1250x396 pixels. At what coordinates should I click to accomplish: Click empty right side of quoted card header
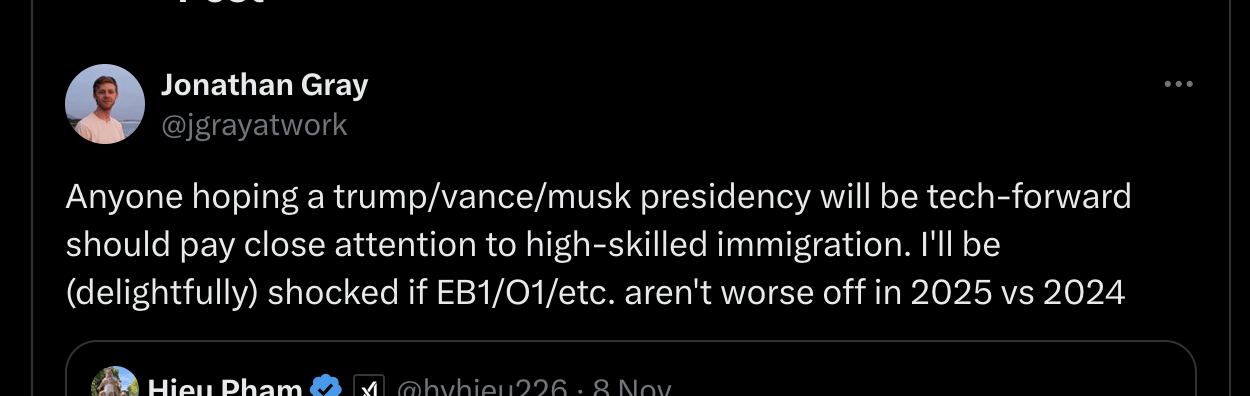pos(930,385)
